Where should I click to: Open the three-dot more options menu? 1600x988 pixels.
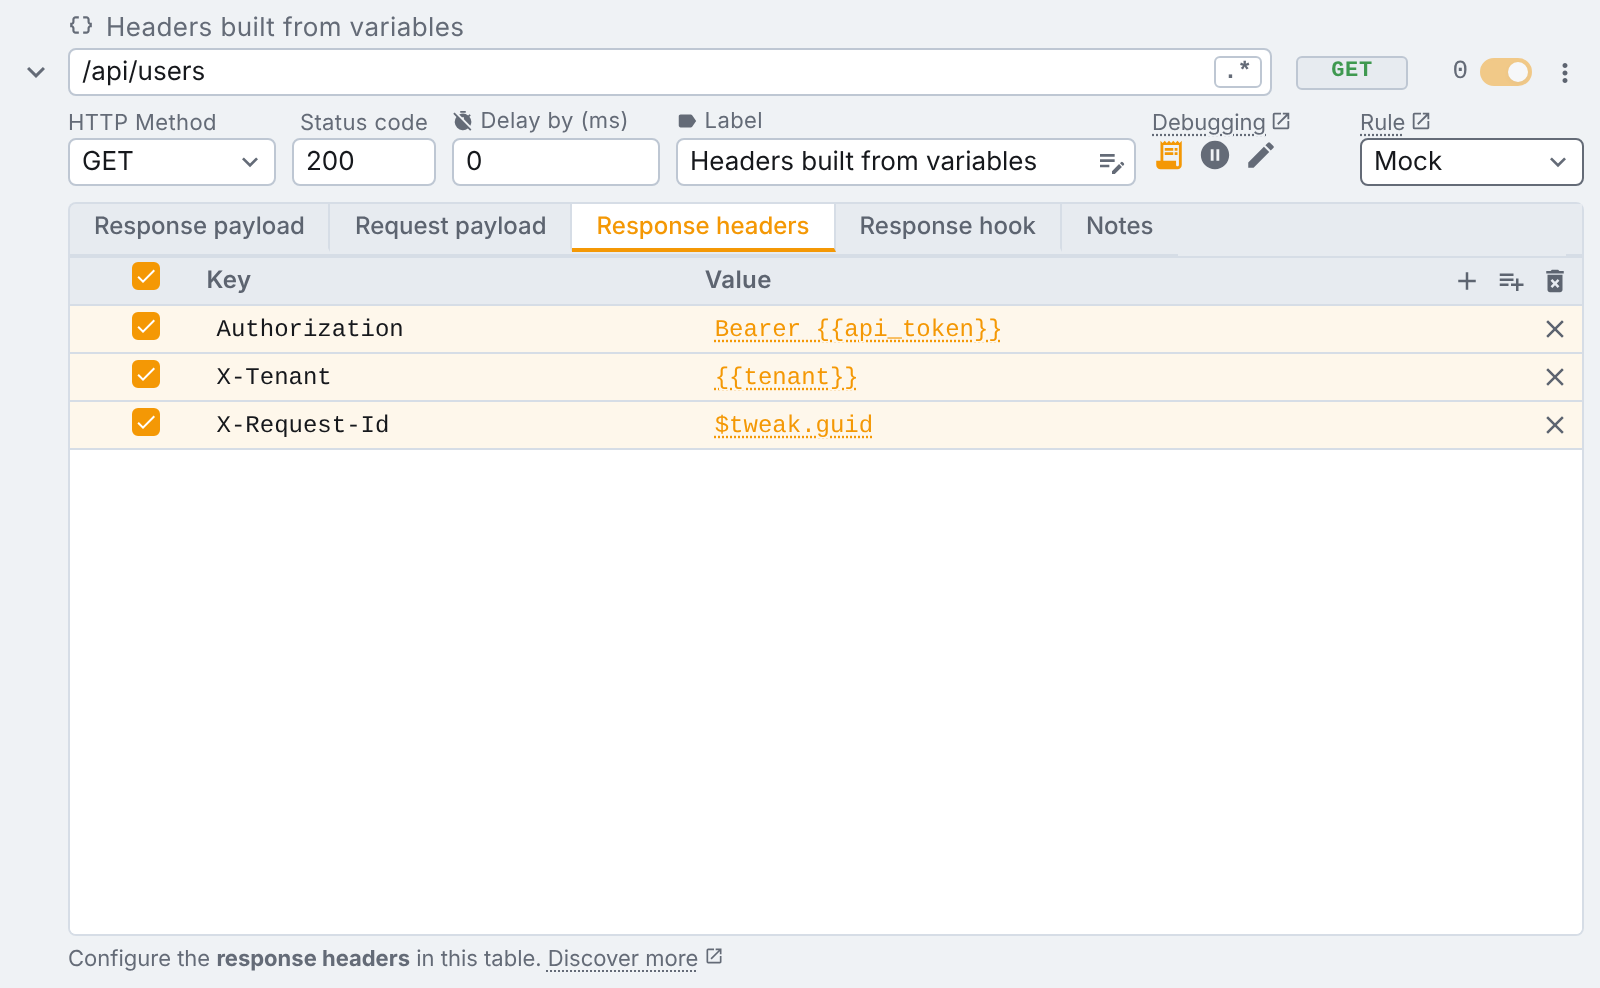click(1565, 72)
